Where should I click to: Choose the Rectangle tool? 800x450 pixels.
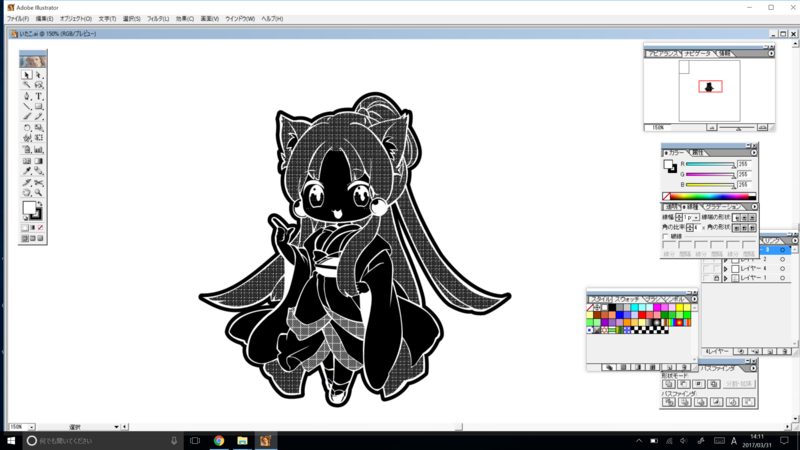pos(39,107)
